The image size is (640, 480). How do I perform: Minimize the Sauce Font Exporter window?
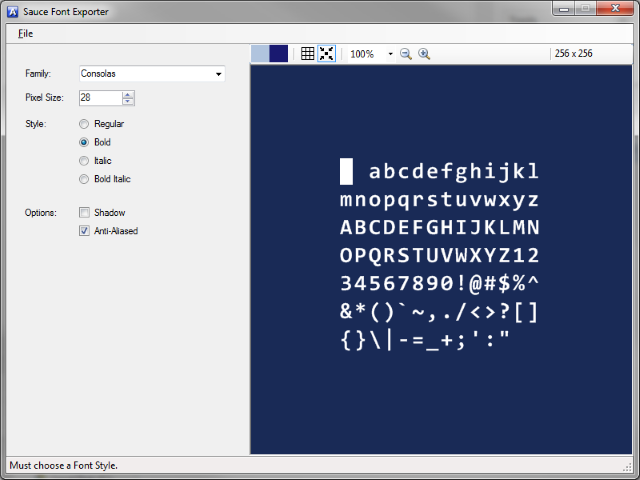click(564, 8)
